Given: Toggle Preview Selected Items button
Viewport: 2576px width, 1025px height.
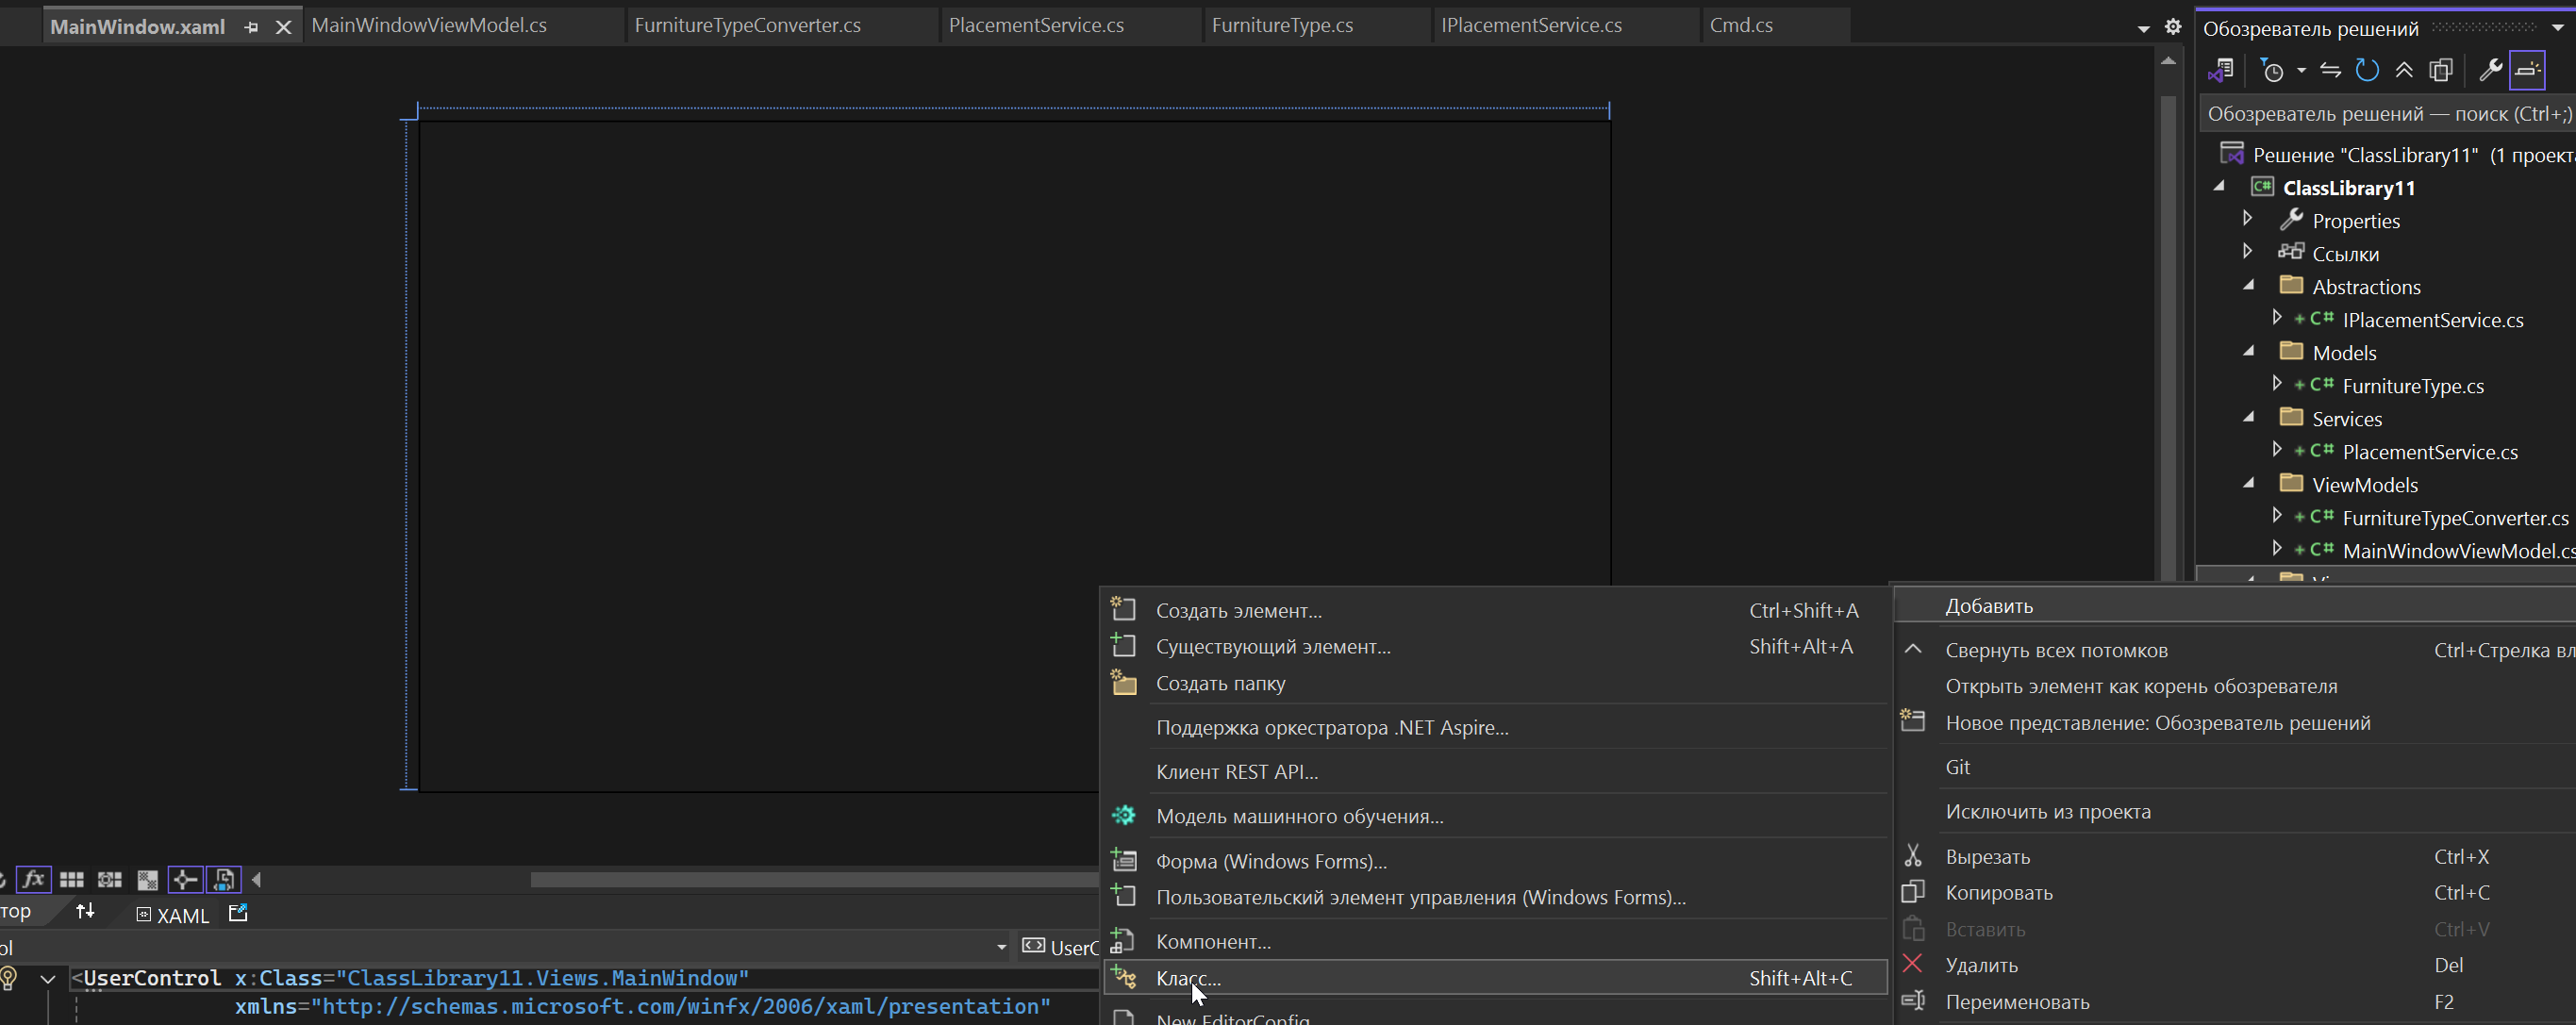Looking at the screenshot, I should tap(2527, 70).
